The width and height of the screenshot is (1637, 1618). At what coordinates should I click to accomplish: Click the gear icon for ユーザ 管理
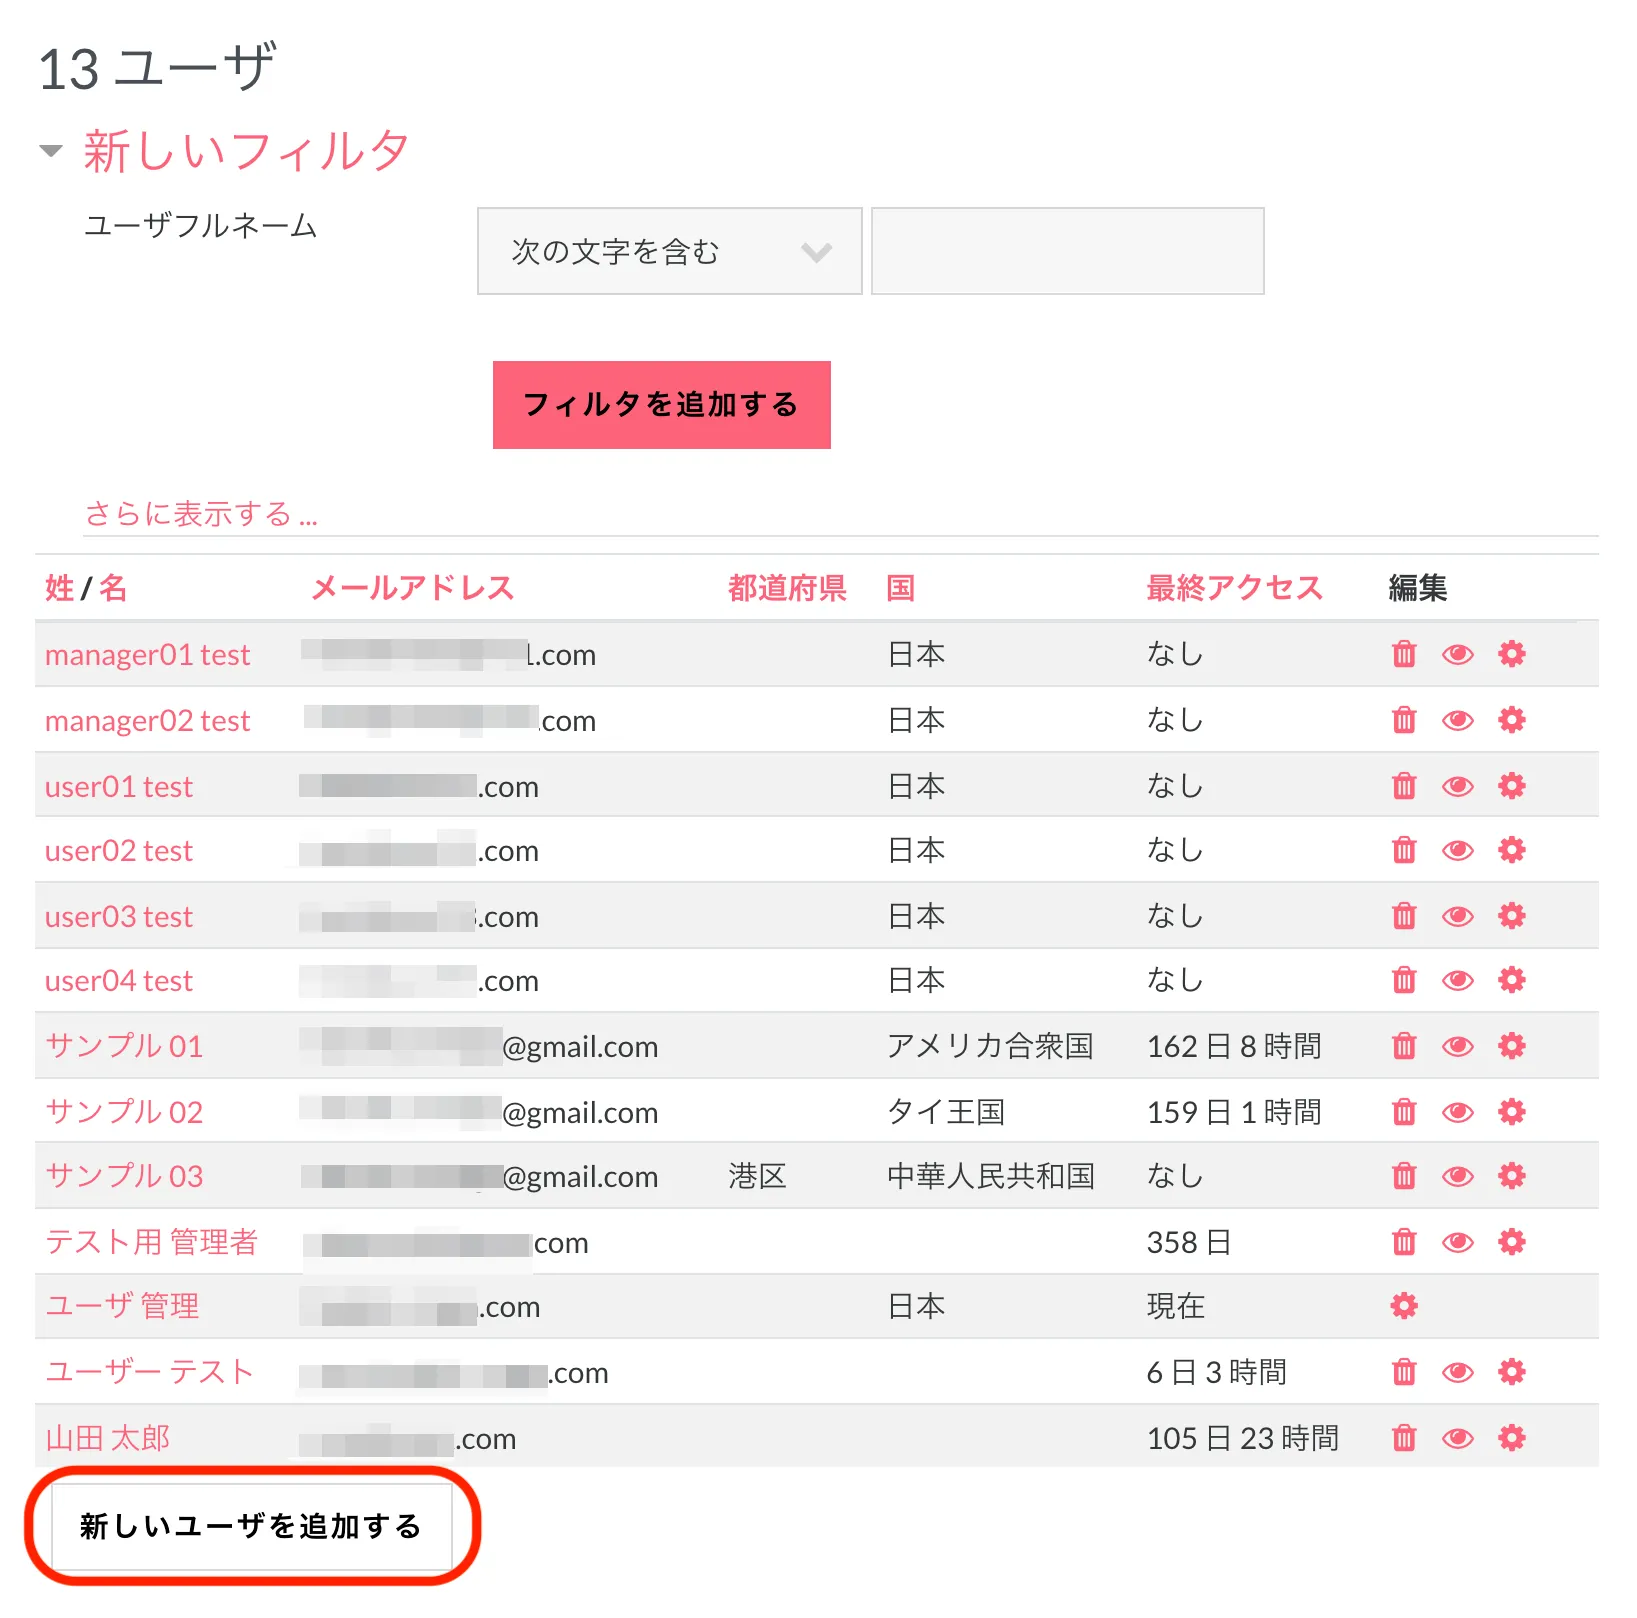(1404, 1306)
